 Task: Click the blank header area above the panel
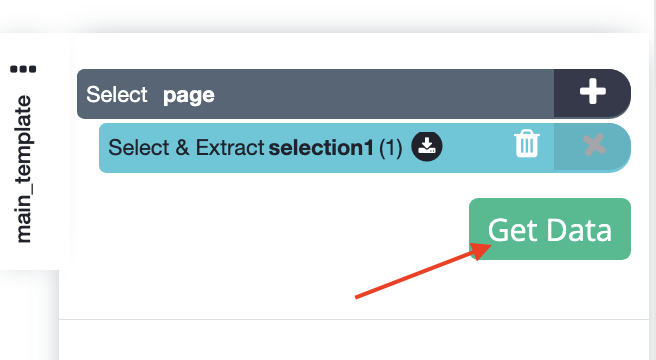point(328,16)
